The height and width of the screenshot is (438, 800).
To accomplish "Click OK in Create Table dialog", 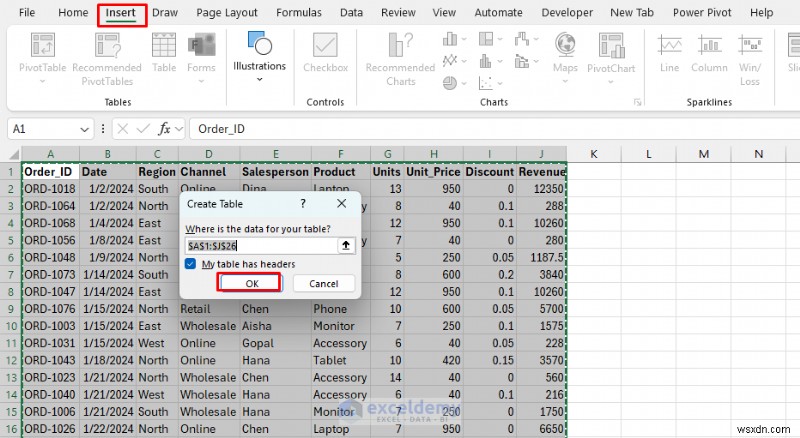I will click(x=252, y=283).
